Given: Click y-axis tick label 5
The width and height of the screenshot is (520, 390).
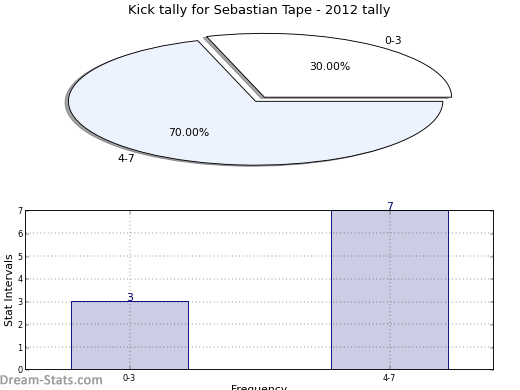Looking at the screenshot, I should click(x=21, y=257).
